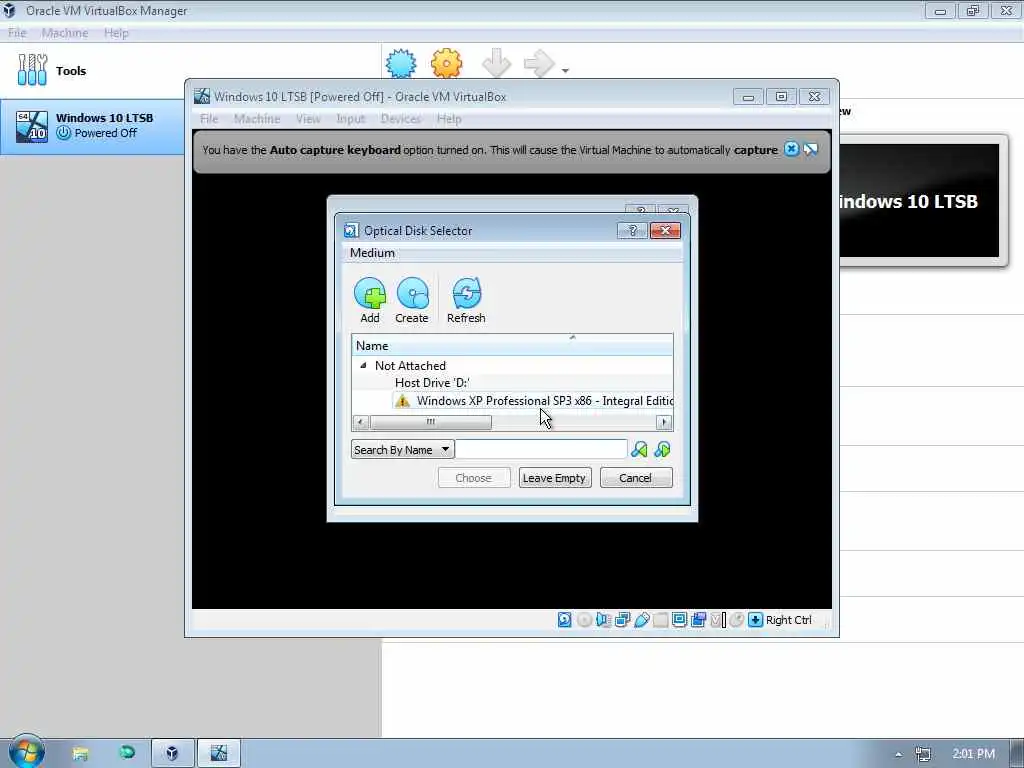Click the shared folders indicator in status bar

pyautogui.click(x=660, y=619)
